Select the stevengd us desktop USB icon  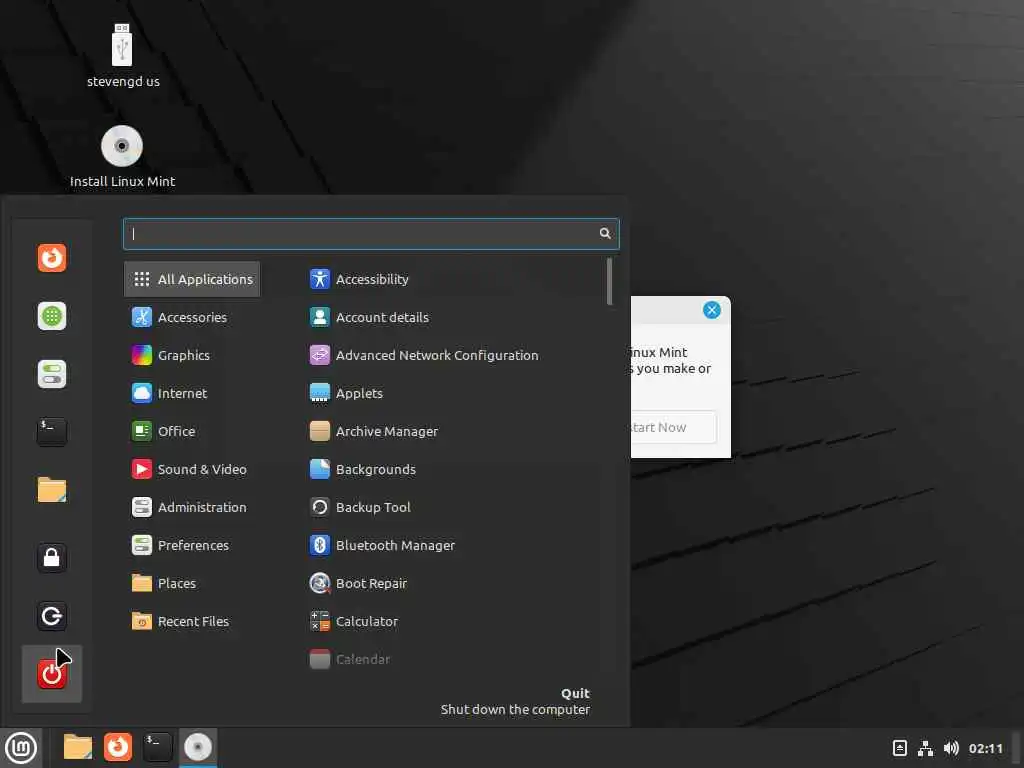click(x=123, y=56)
